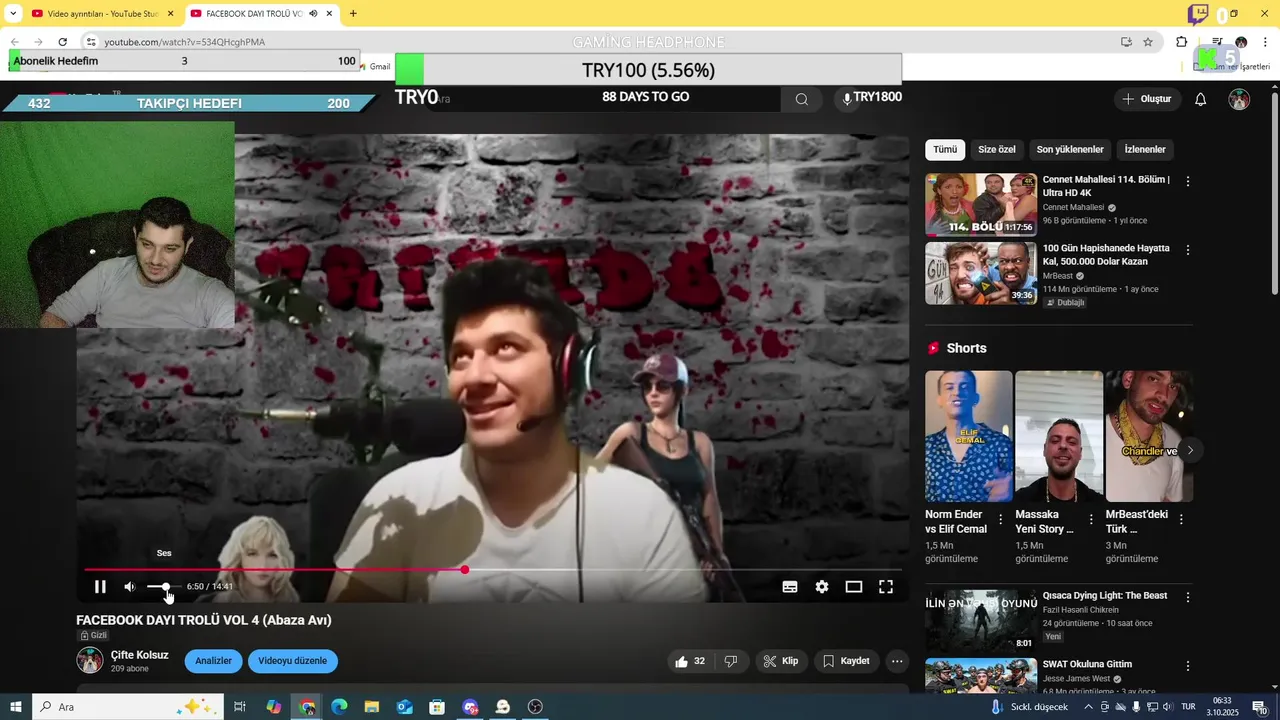Select the İzlenenler filter chip
This screenshot has width=1280, height=720.
point(1145,150)
